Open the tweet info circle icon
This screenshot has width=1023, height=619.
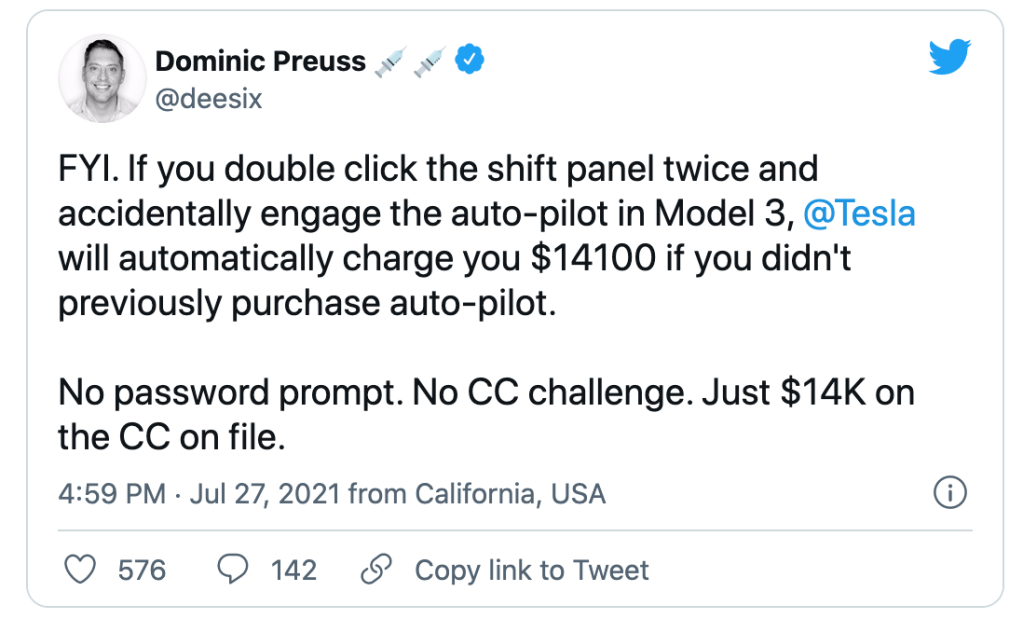tap(948, 492)
